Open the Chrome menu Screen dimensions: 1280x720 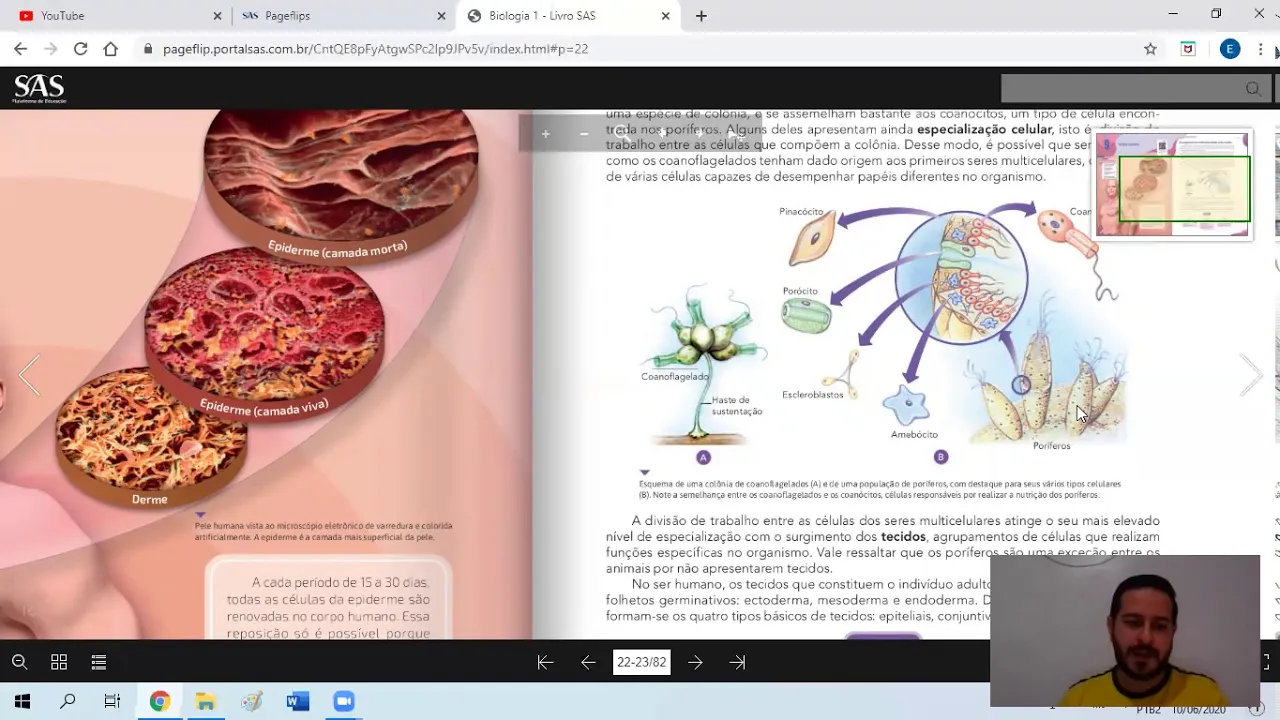point(1260,49)
